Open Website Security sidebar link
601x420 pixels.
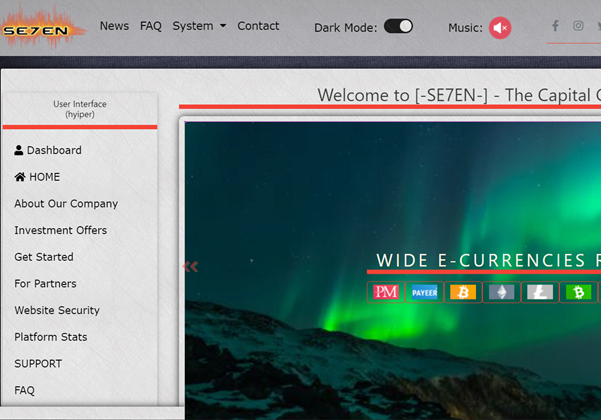[57, 310]
